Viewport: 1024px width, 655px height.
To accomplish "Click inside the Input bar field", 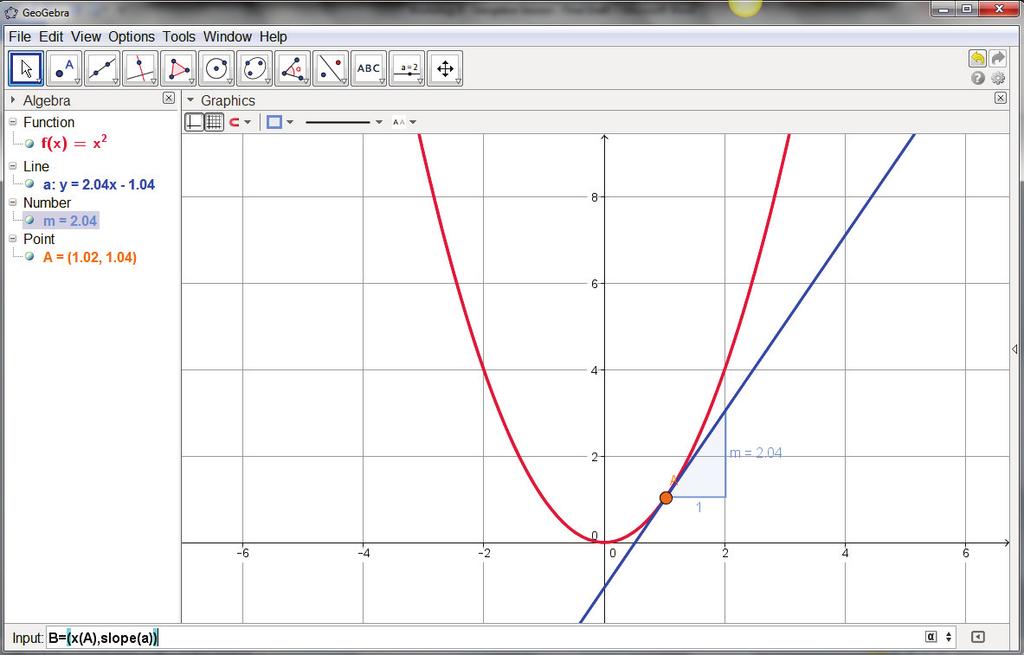I will coord(482,637).
